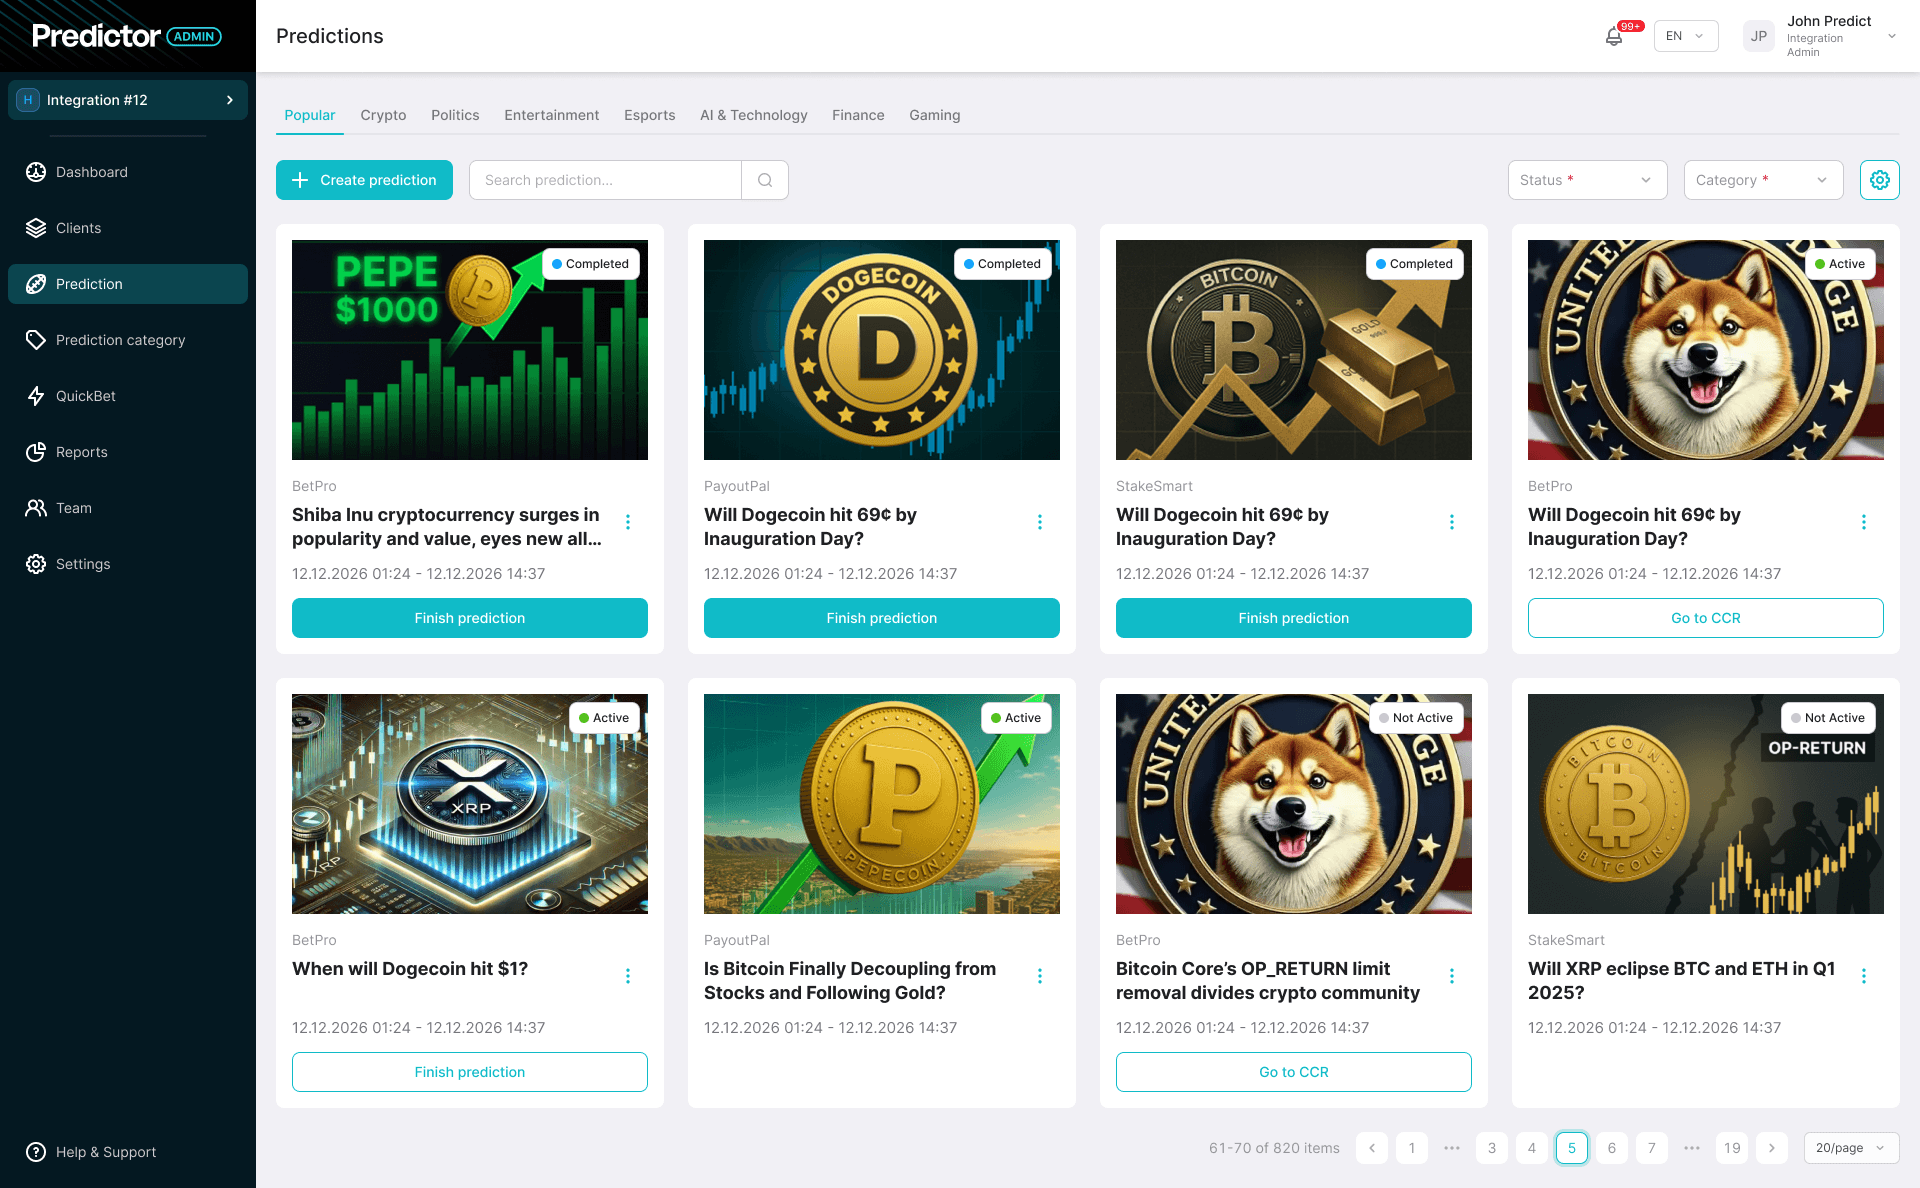The image size is (1920, 1188).
Task: Switch to the Gaming tab
Action: coord(935,115)
